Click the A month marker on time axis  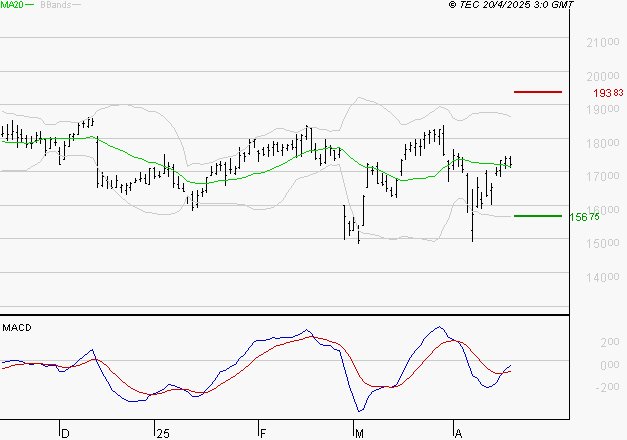[459, 434]
